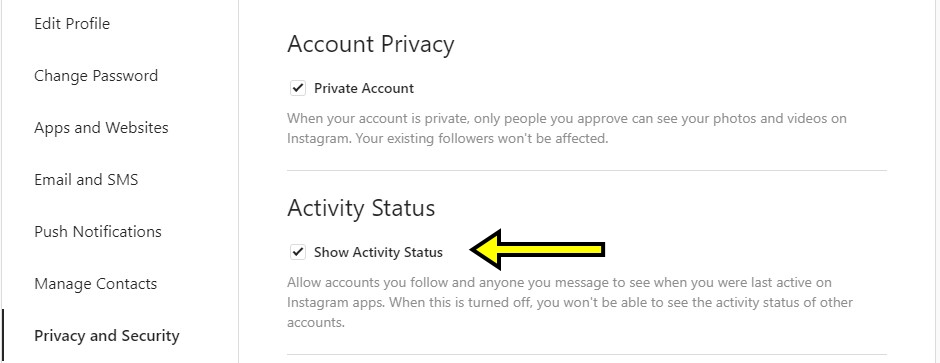
Task: Click the private account description paragraph
Action: point(567,129)
